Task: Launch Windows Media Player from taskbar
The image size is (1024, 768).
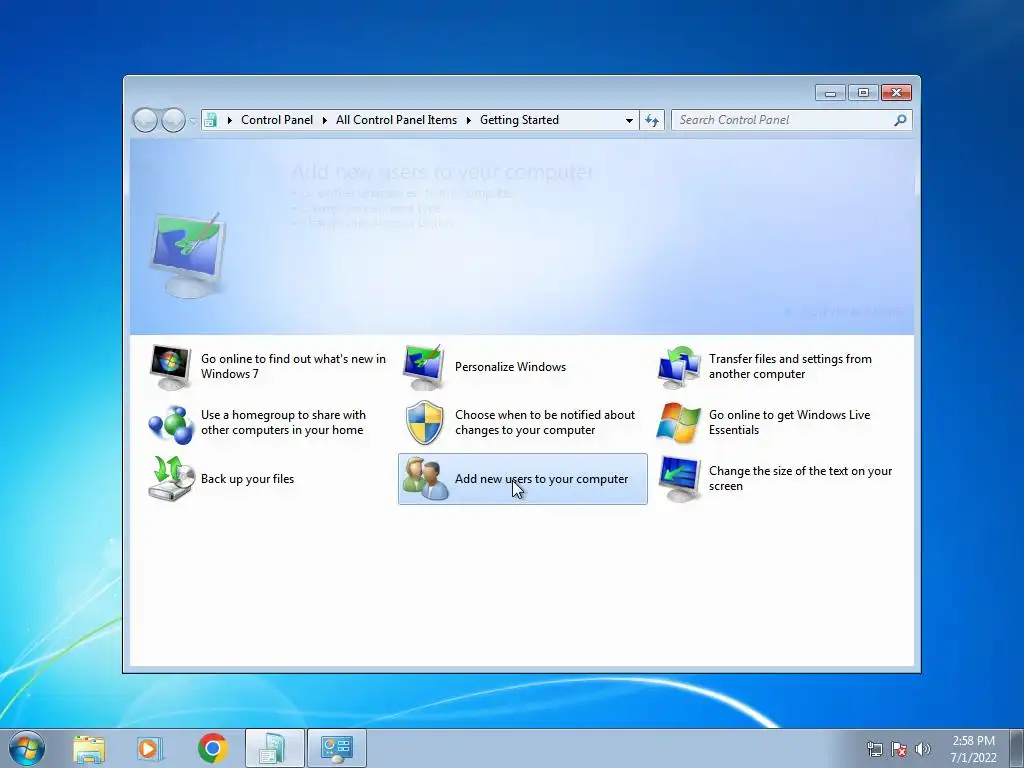Action: pyautogui.click(x=150, y=748)
